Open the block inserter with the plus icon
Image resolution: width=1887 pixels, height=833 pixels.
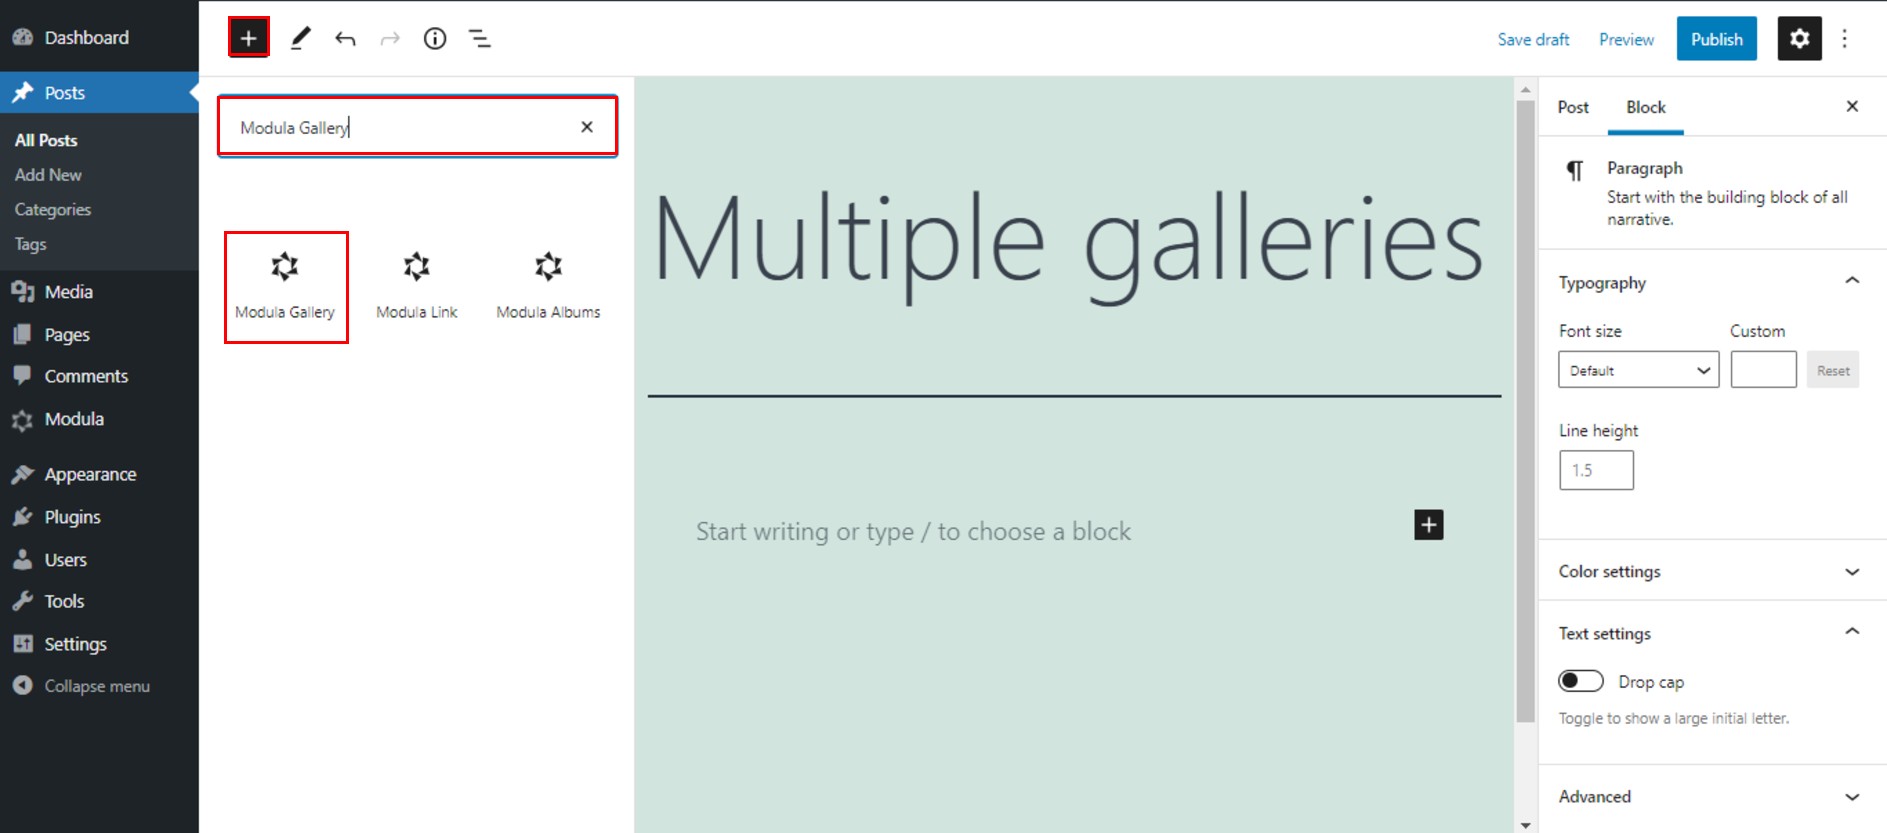(249, 38)
